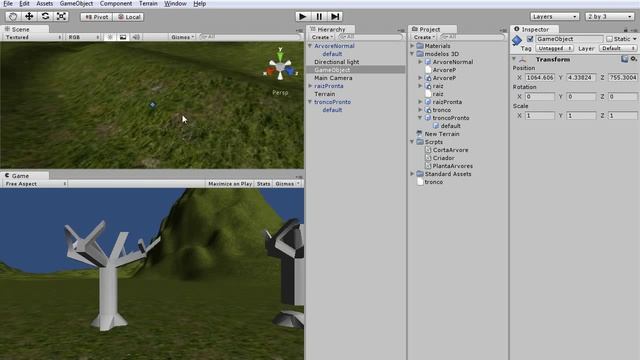Screen dimensions: 640x360
Task: Select the Hand tool
Action: tap(13, 16)
